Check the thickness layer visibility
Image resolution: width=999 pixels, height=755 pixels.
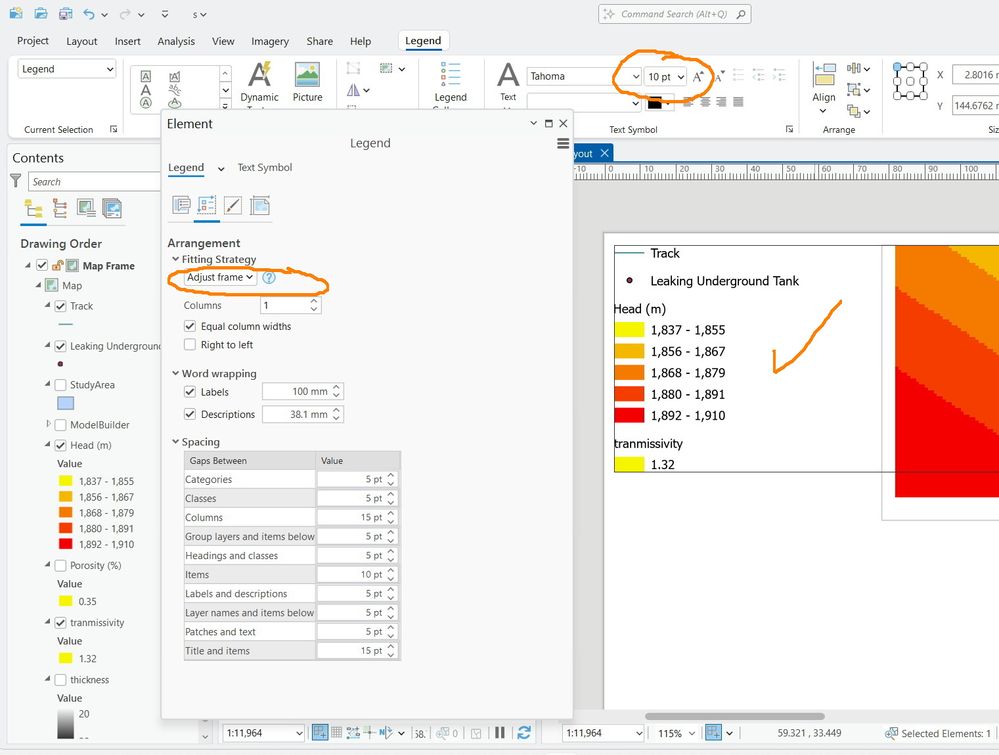pyautogui.click(x=61, y=680)
